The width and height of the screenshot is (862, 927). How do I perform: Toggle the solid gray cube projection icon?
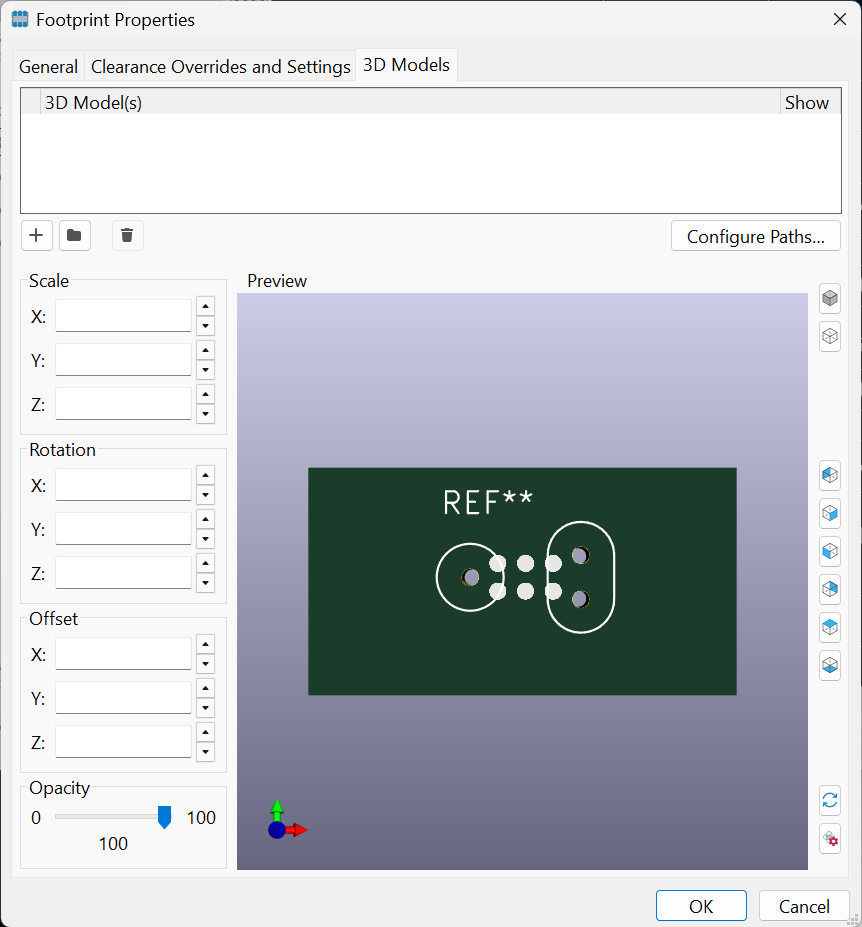[x=829, y=298]
